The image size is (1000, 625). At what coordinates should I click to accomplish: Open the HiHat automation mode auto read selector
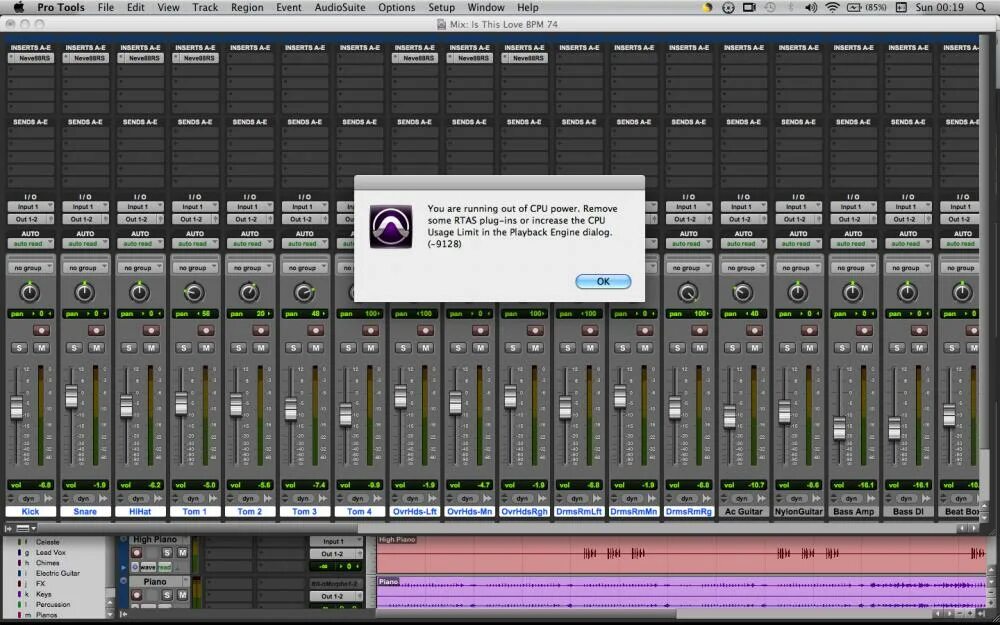(140, 244)
